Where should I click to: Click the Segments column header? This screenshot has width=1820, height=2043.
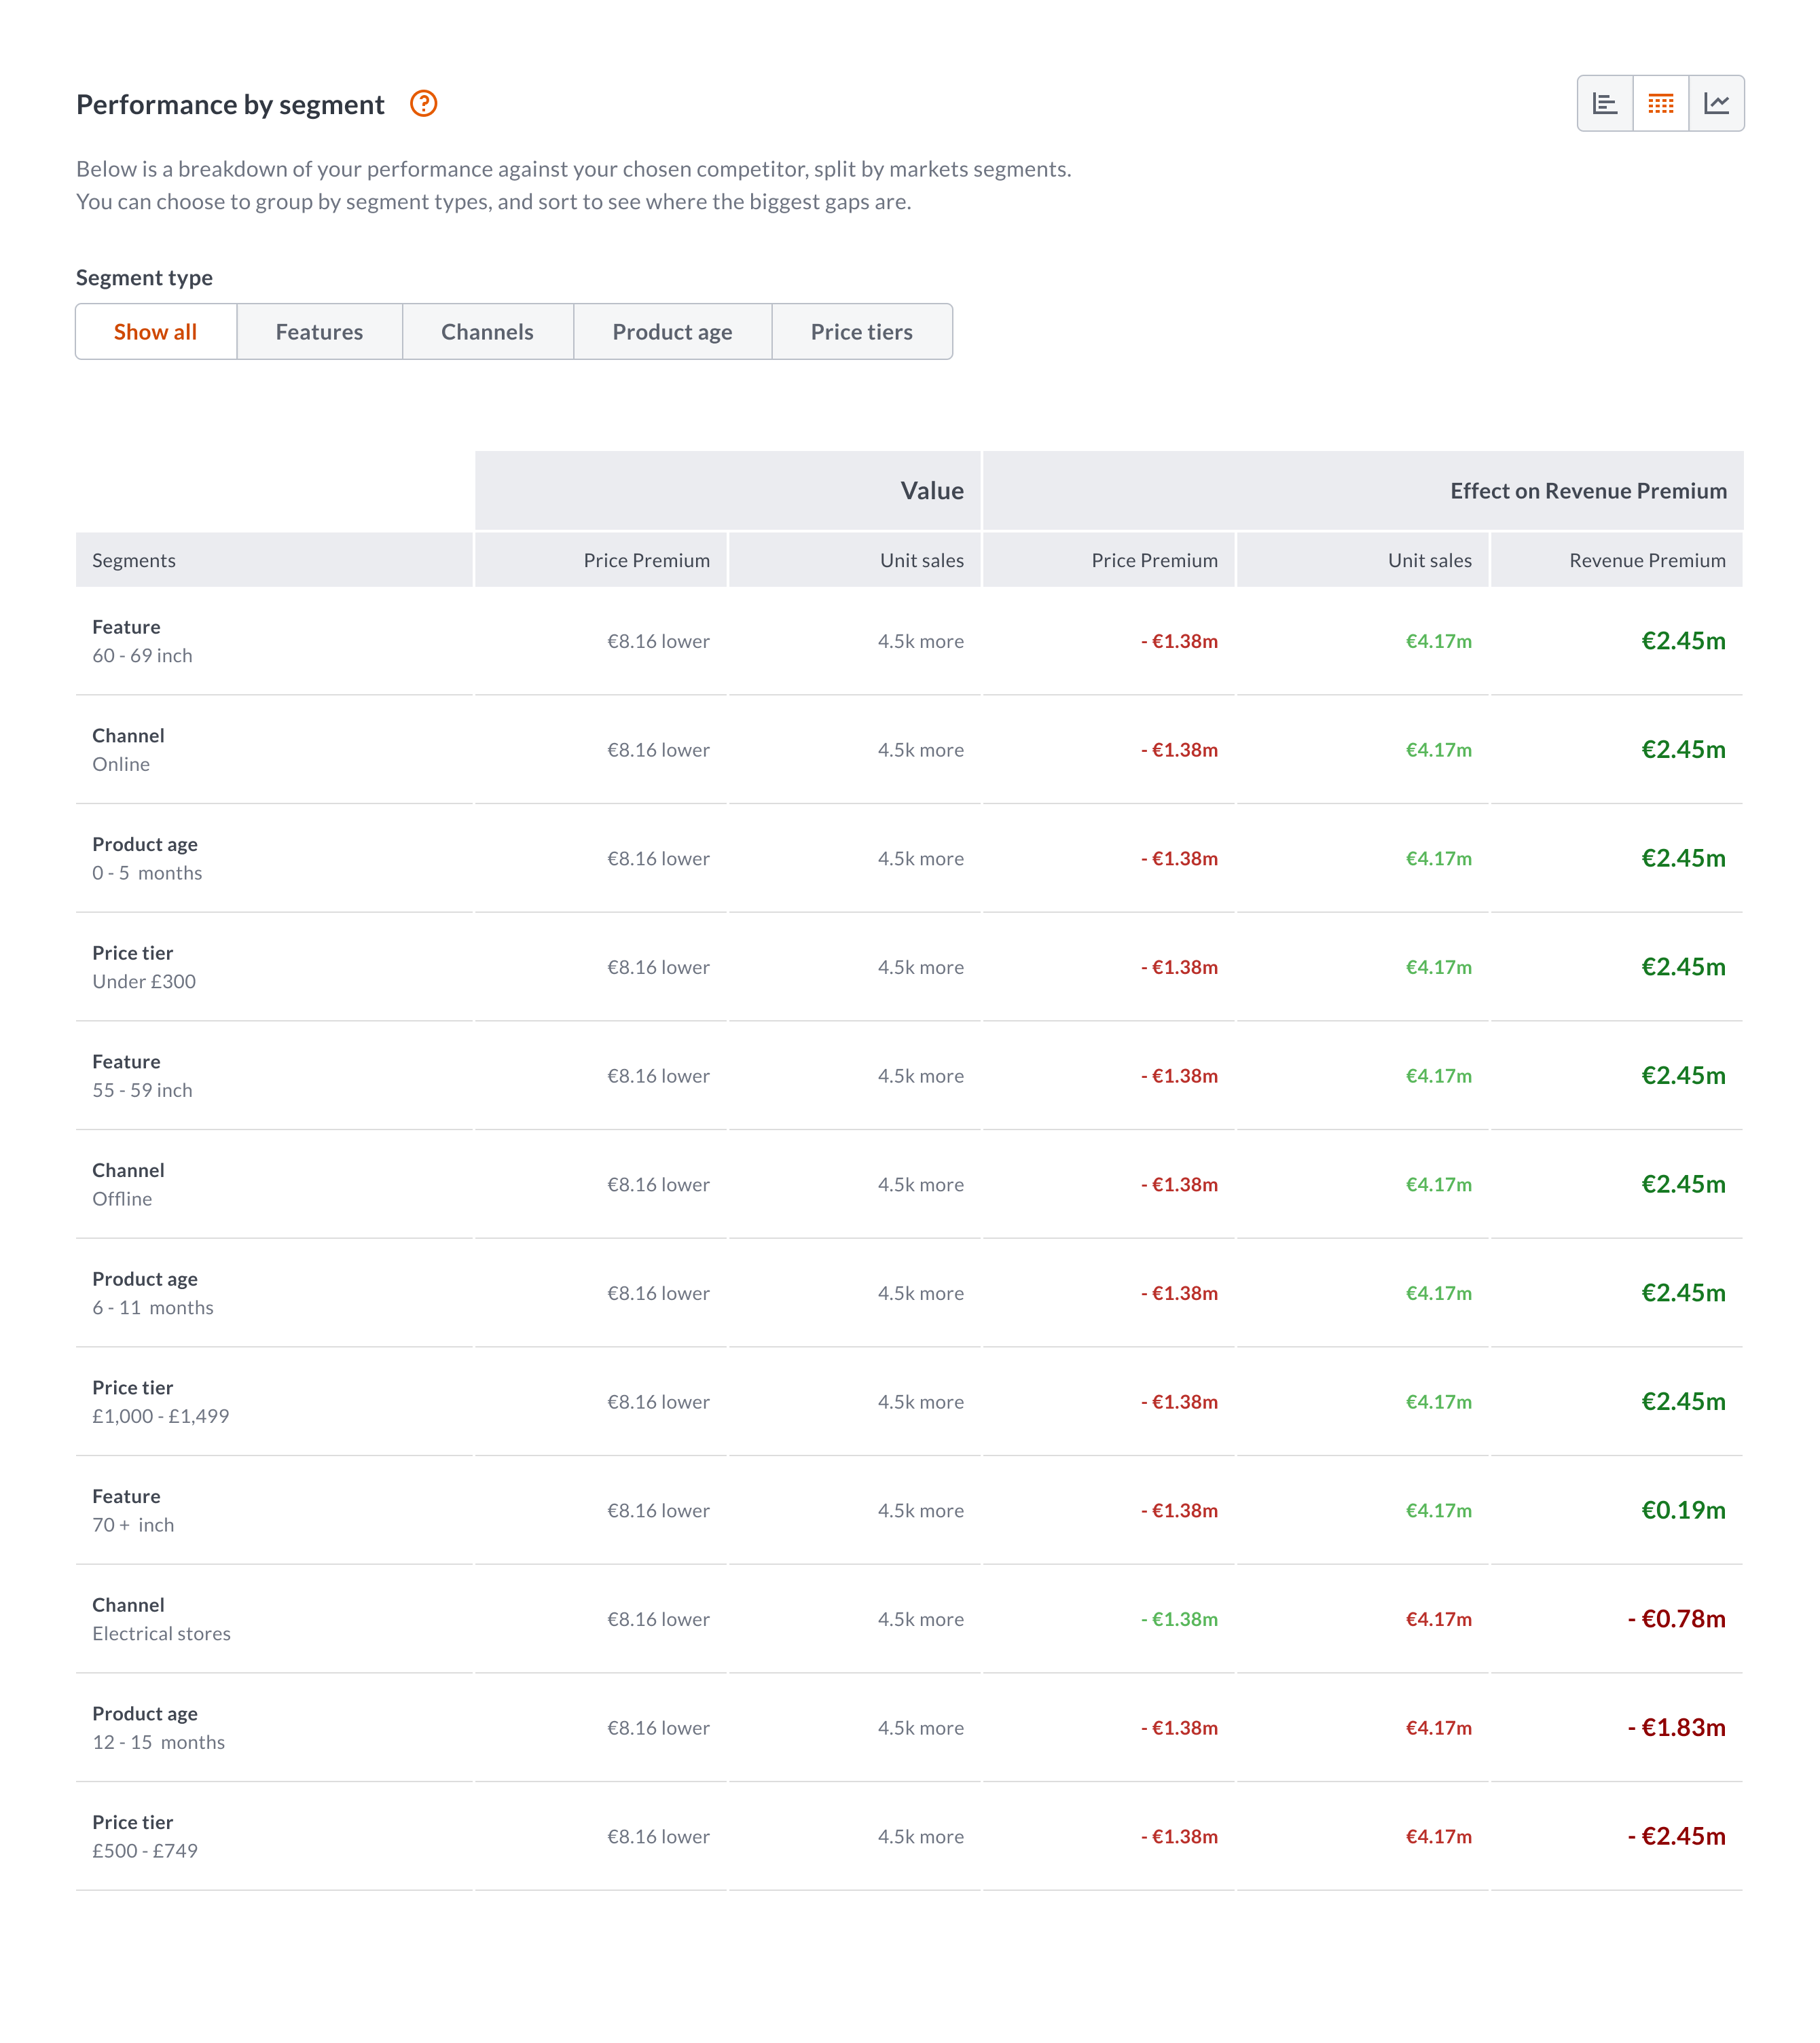point(134,561)
